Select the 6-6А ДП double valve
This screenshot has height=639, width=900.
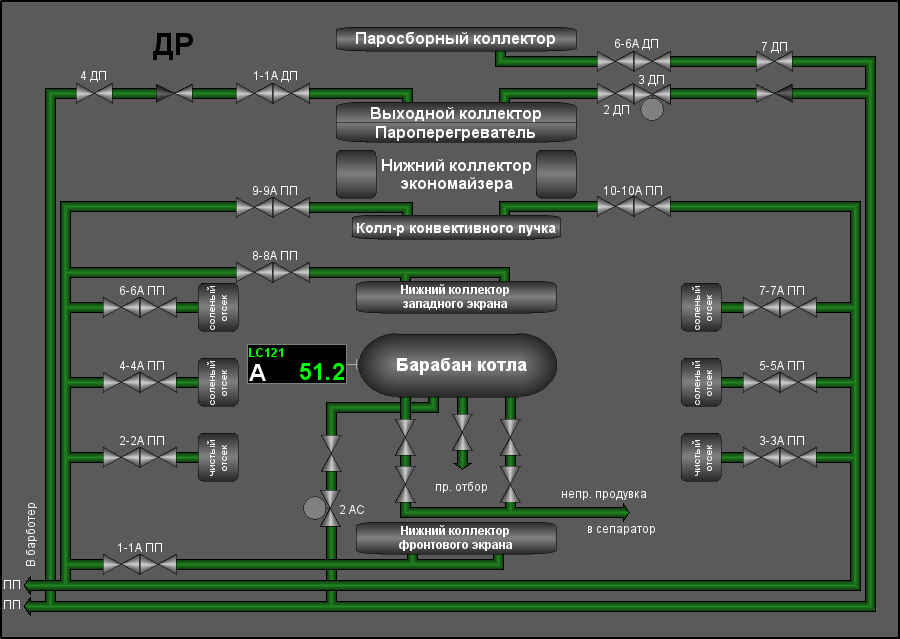click(634, 61)
